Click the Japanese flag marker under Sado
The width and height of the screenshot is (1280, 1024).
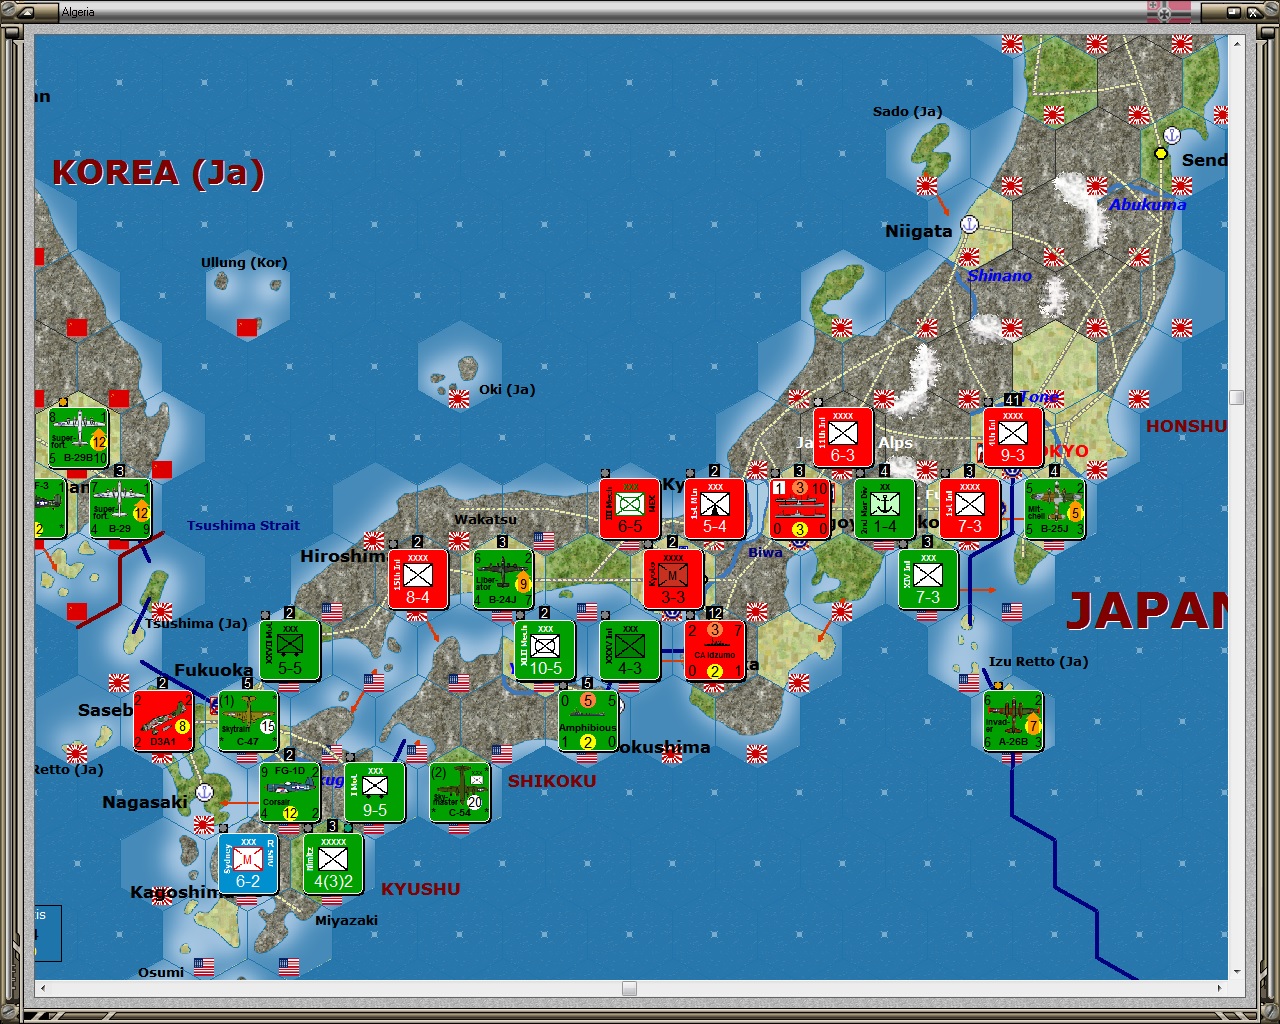tap(927, 186)
